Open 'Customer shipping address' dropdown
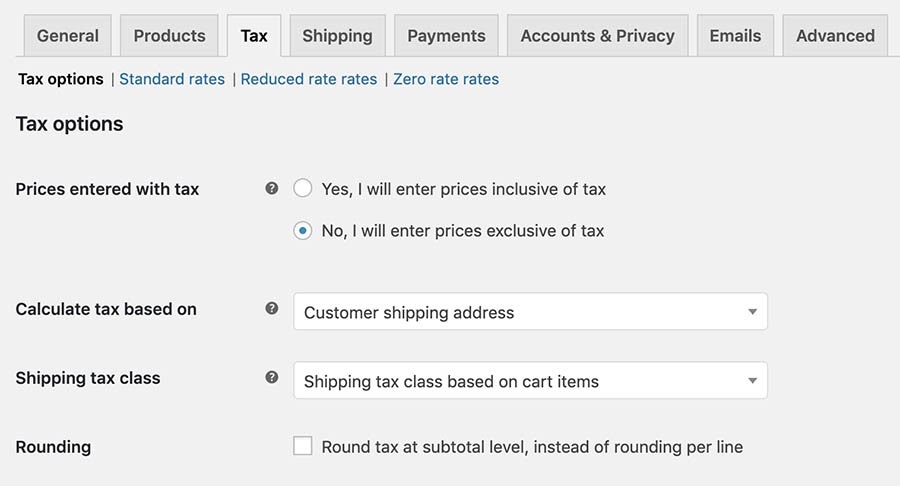Screen dimensions: 900x486 tap(530, 312)
